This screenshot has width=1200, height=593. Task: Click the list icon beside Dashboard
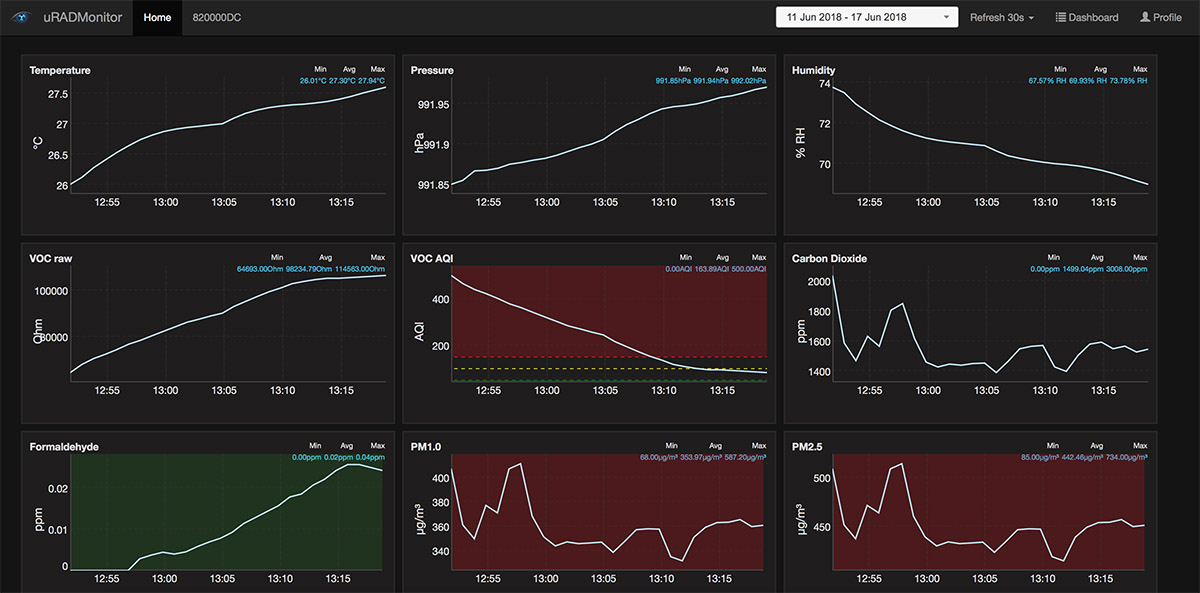(1061, 17)
